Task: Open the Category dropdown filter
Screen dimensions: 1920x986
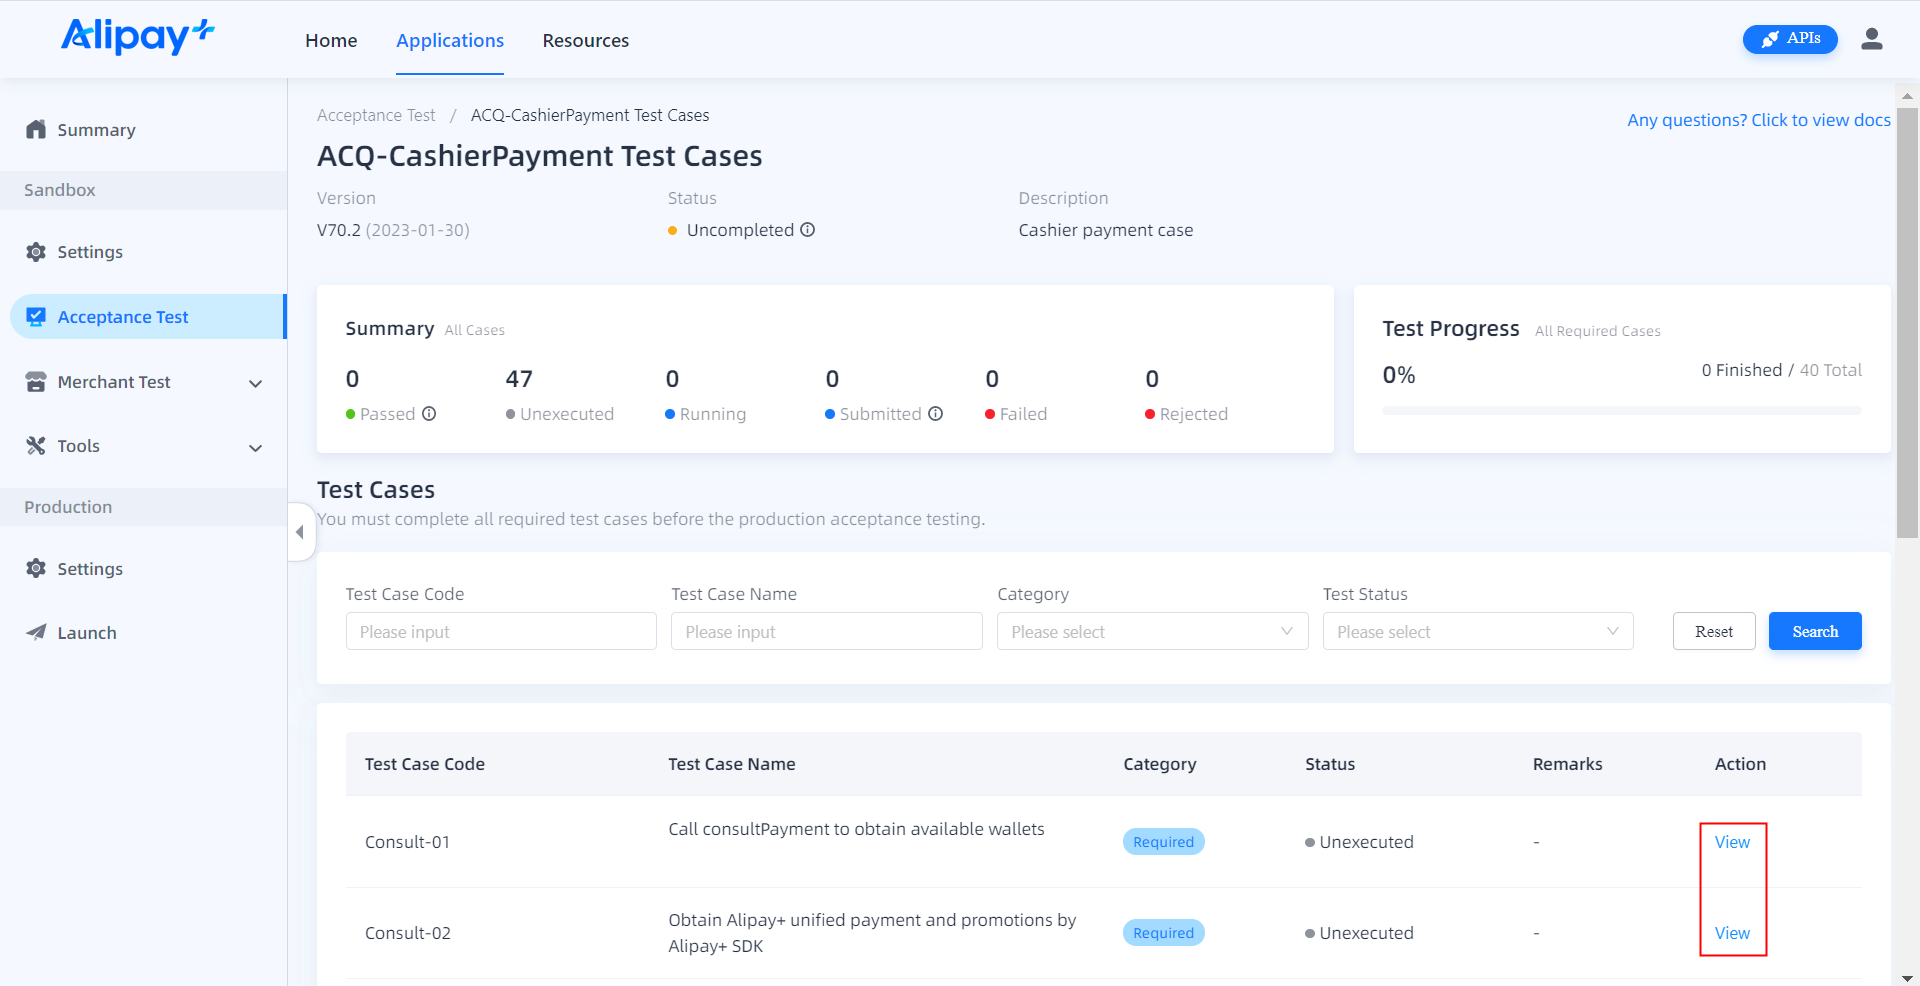Action: pos(1152,632)
